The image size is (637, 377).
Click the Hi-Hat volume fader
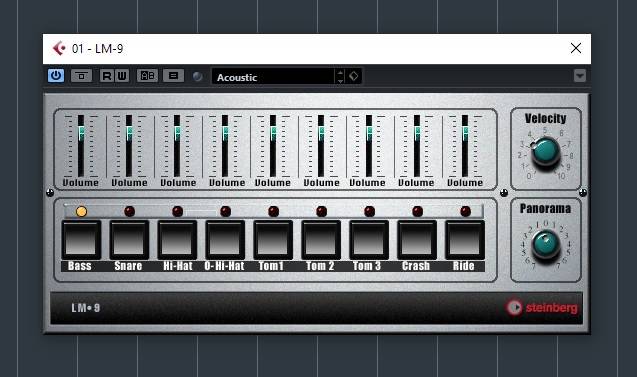point(177,132)
